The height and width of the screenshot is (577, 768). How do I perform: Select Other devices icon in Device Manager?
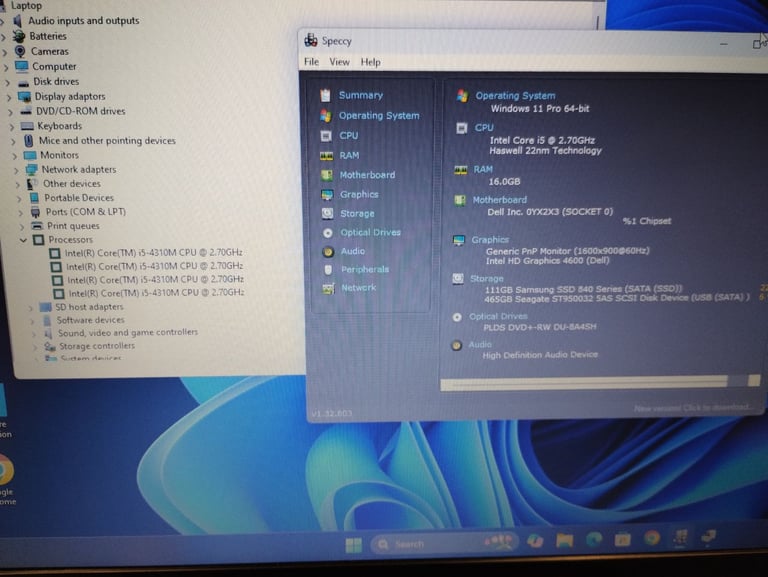(32, 184)
